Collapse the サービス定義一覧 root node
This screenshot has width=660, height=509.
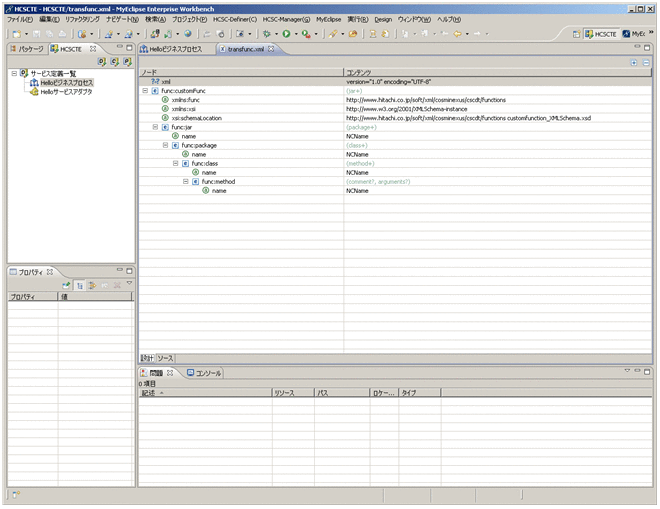pyautogui.click(x=14, y=73)
